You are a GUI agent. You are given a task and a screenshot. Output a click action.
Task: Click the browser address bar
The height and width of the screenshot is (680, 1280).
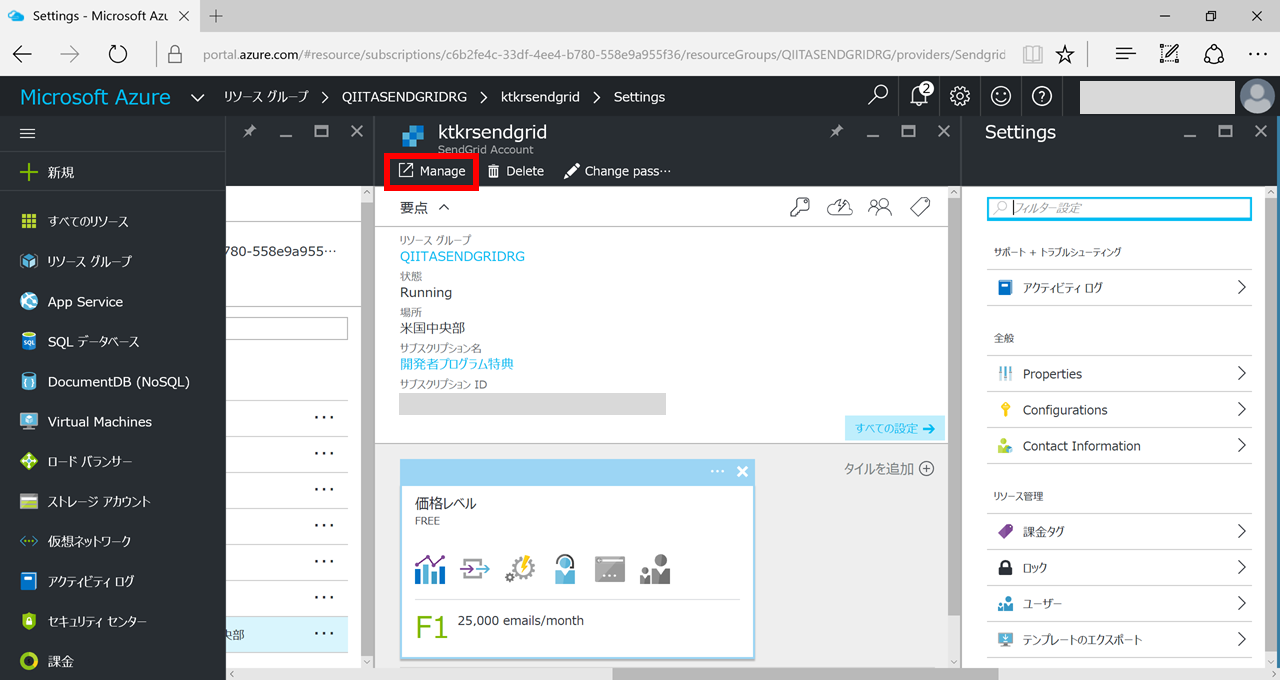coord(604,54)
